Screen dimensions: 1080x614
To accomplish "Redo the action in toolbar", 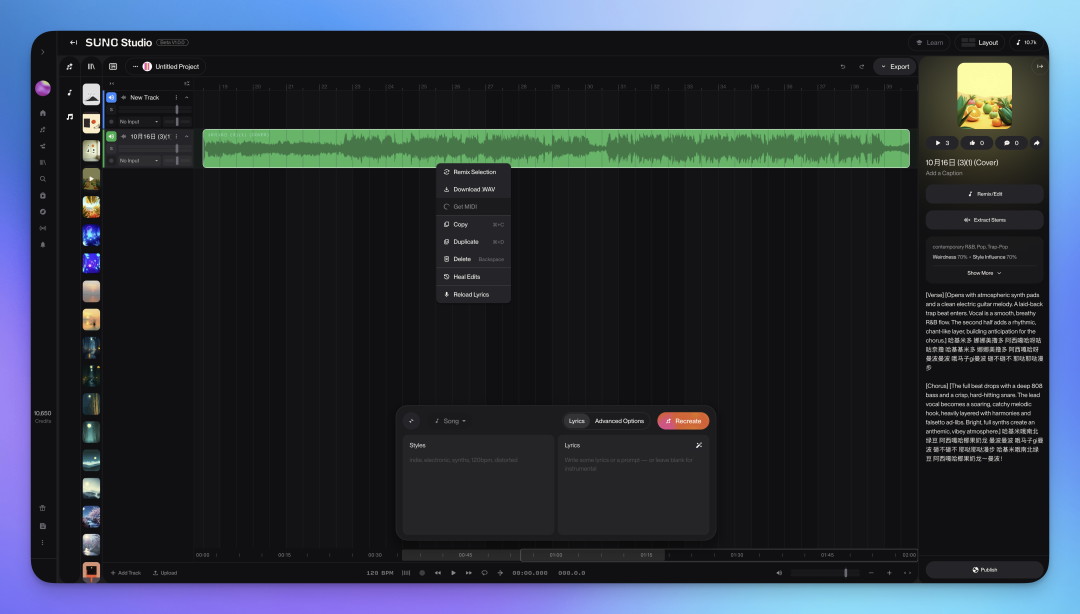I will (x=861, y=67).
